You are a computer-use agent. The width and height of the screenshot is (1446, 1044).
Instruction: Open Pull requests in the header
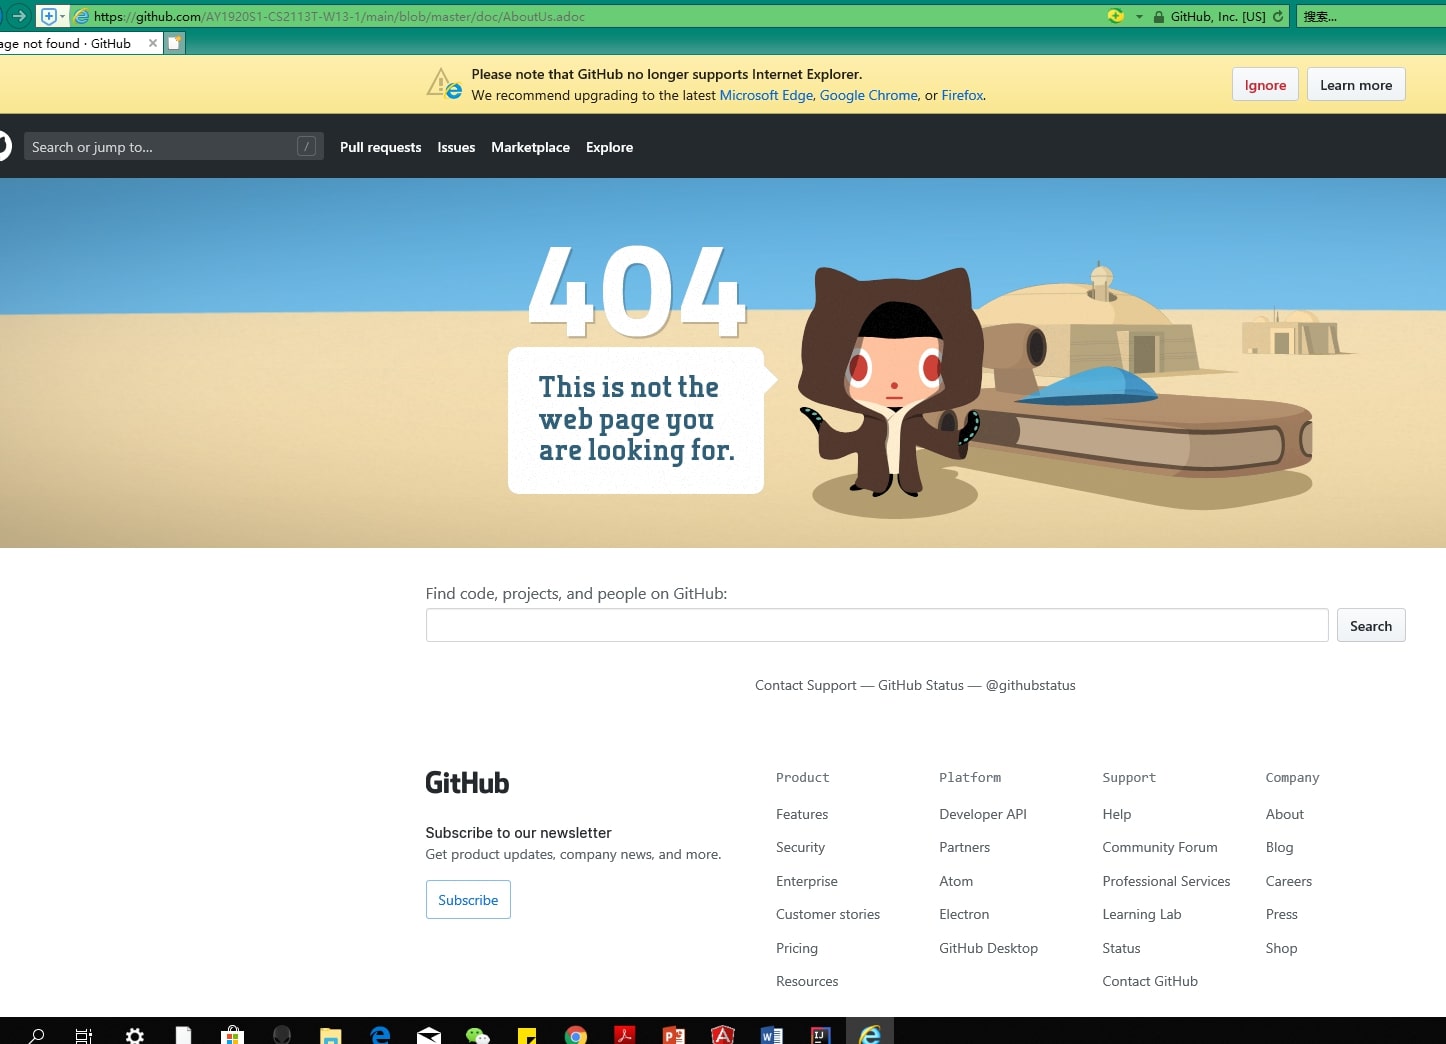380,147
